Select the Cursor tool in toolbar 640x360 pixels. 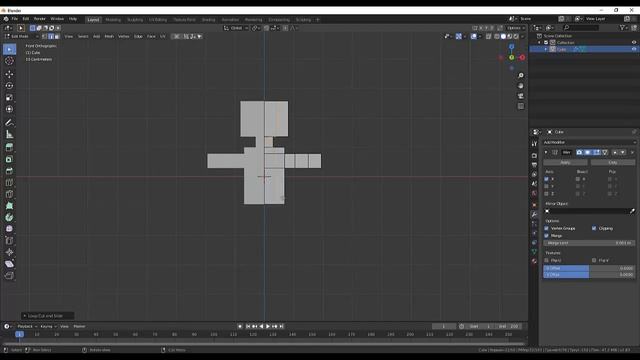9,61
